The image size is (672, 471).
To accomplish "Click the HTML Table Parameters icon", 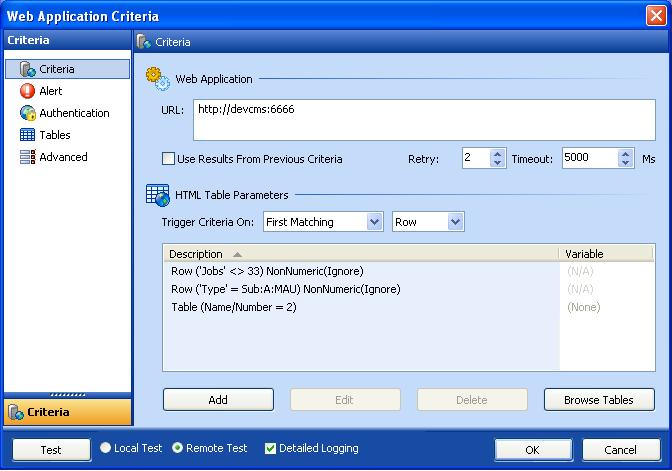I will point(158,195).
